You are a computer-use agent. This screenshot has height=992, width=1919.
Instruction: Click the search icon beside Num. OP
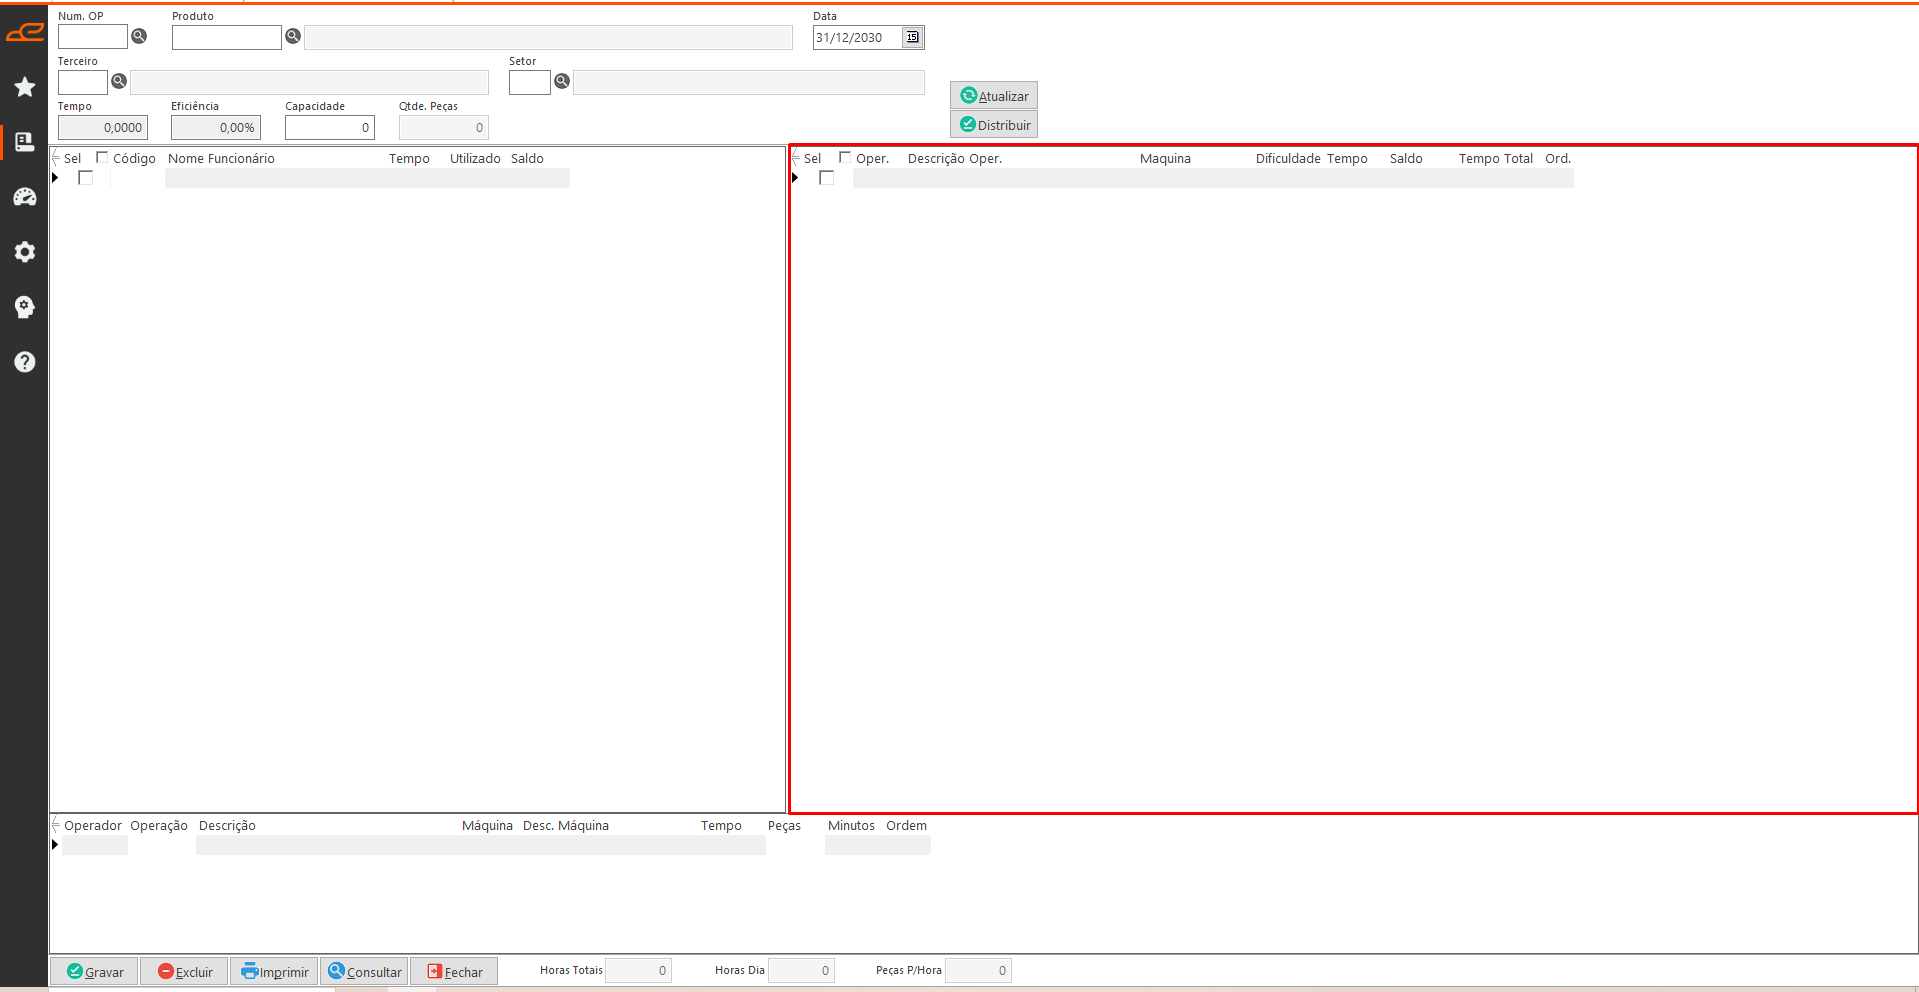pyautogui.click(x=140, y=36)
